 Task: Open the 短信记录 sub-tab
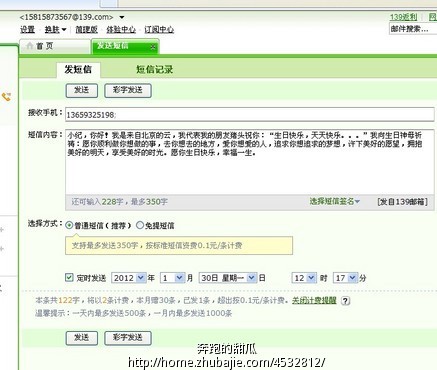coord(154,70)
